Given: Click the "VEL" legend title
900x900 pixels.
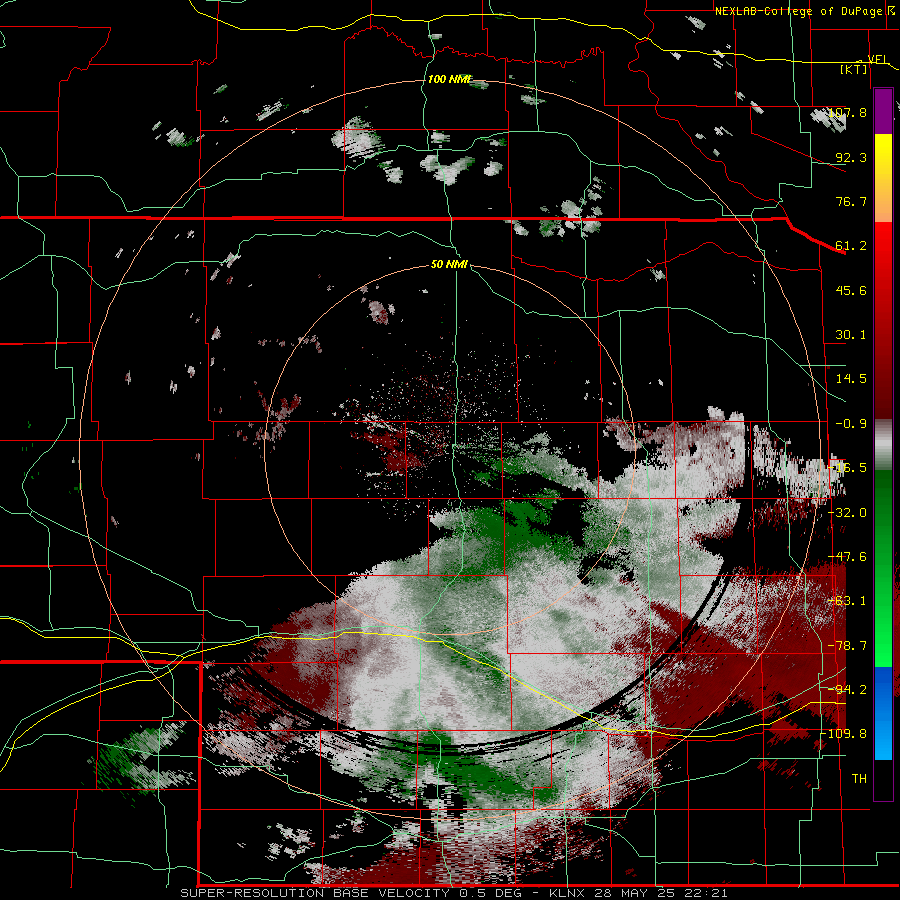Looking at the screenshot, I should 878,59.
